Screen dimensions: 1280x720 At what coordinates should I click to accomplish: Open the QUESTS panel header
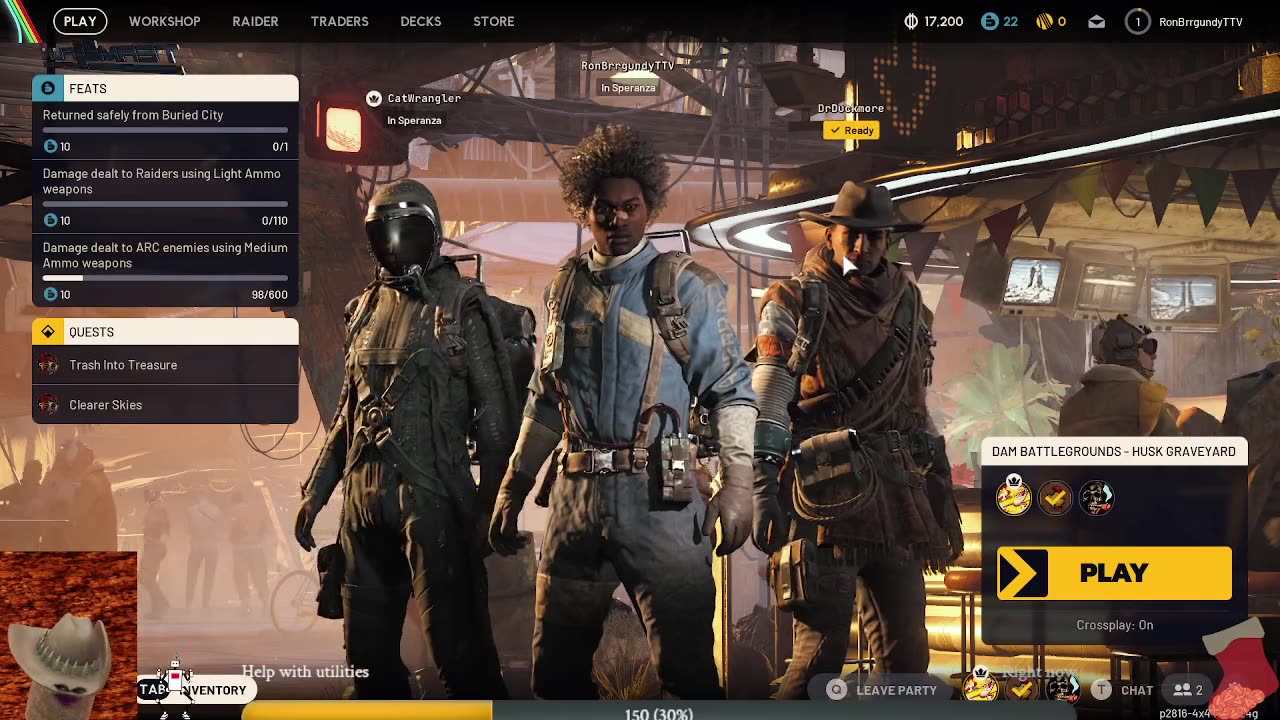click(x=165, y=332)
